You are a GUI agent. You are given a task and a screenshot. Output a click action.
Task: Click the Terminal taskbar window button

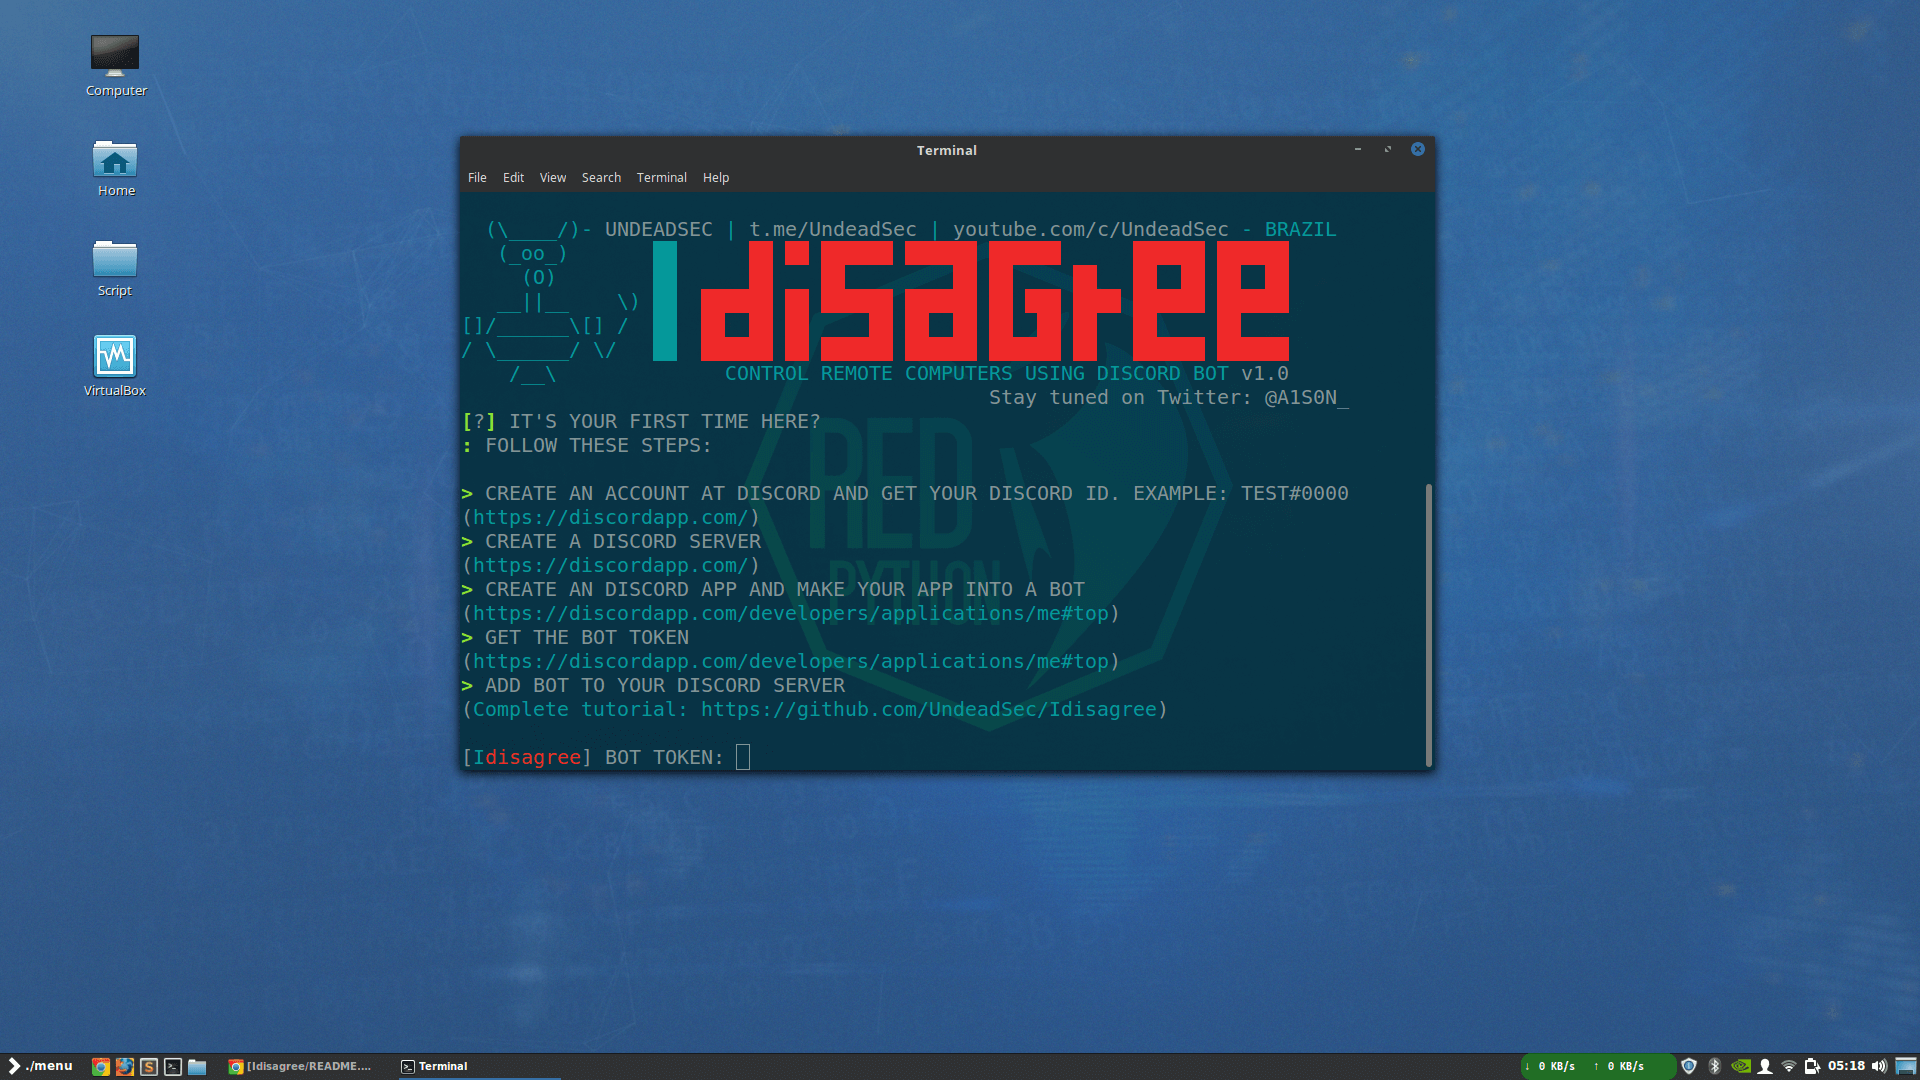pyautogui.click(x=435, y=1066)
